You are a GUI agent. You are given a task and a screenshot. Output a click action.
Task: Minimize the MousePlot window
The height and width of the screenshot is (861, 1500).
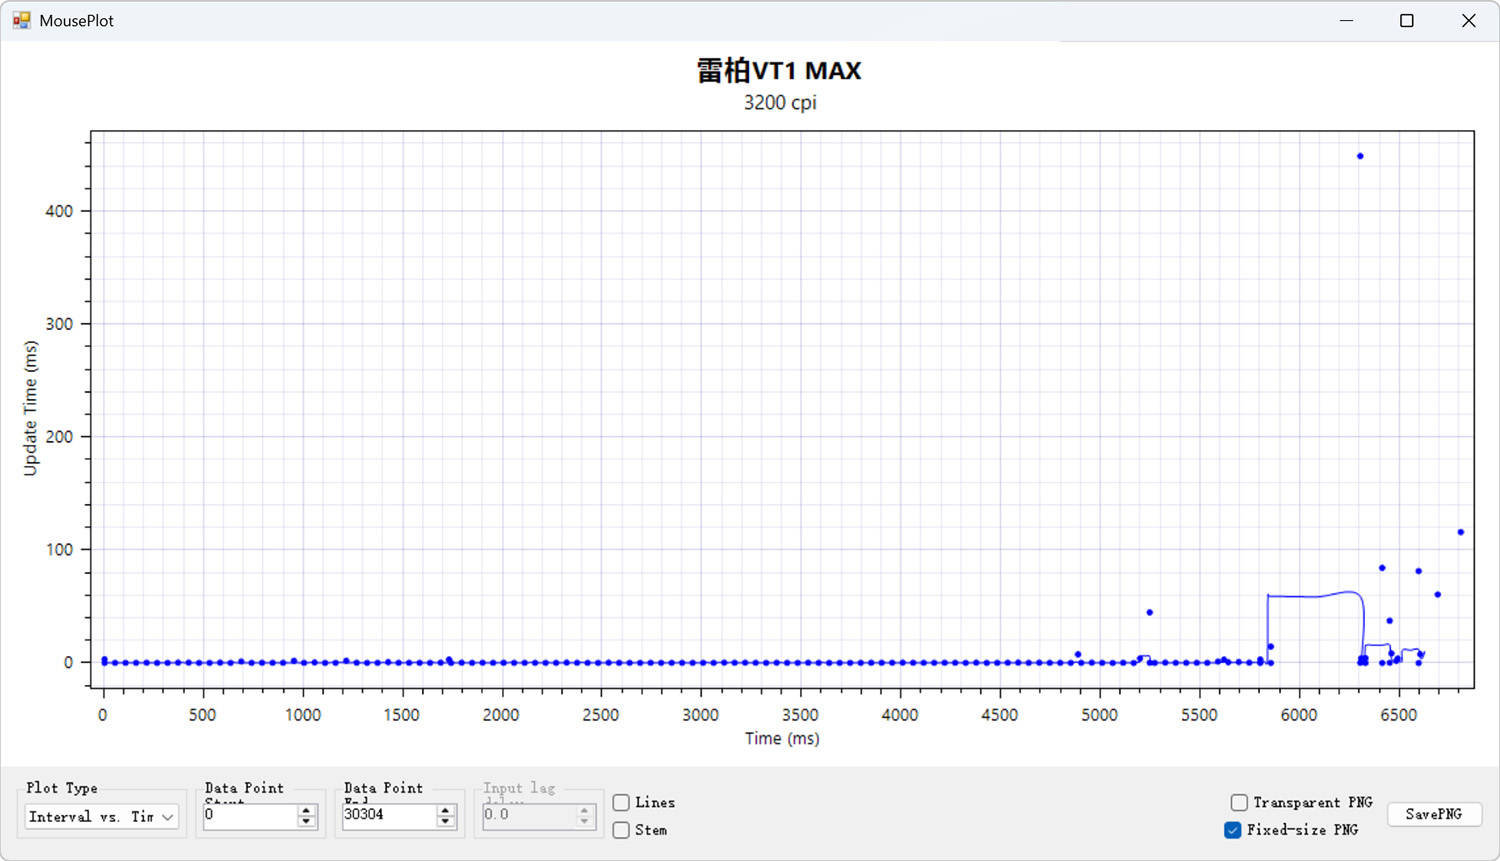[x=1346, y=20]
